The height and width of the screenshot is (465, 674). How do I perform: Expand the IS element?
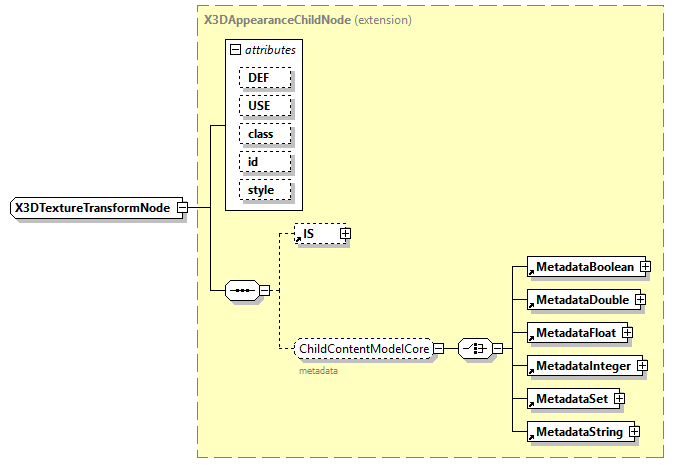point(345,233)
